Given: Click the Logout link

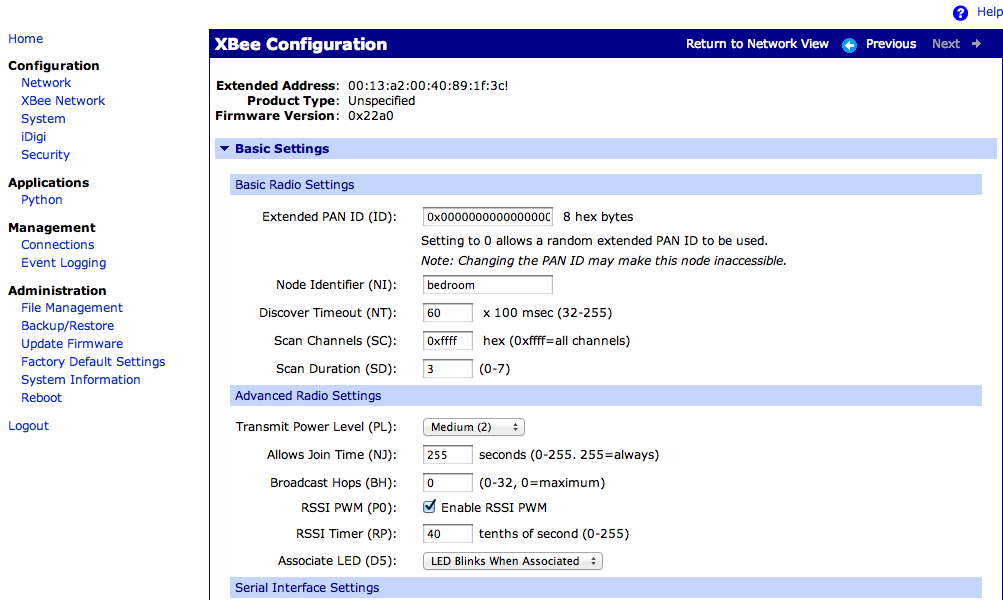Looking at the screenshot, I should (28, 425).
